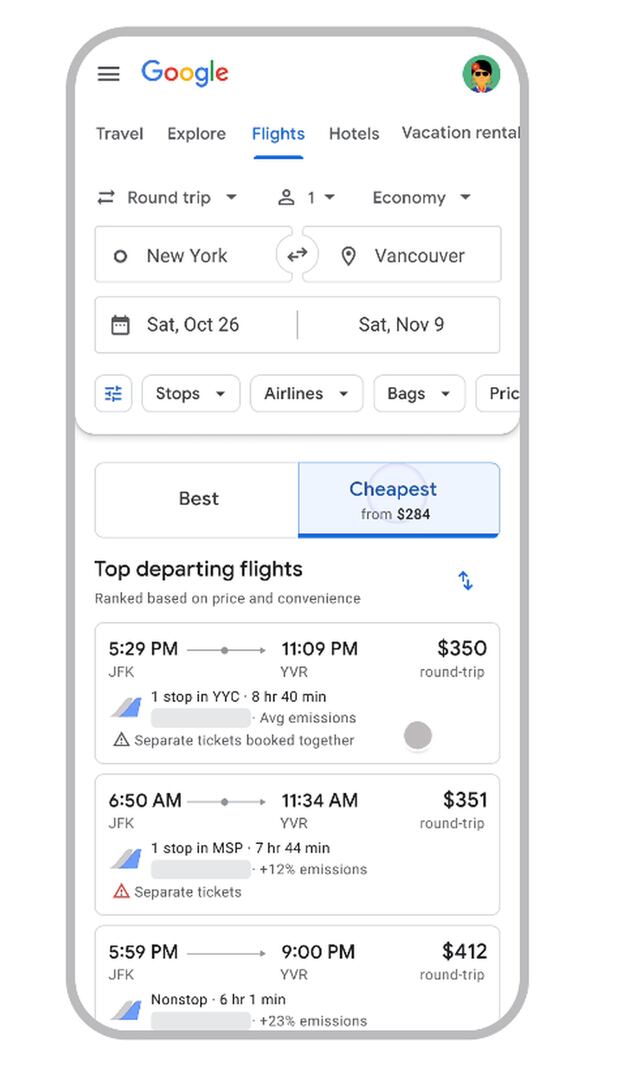Switch to the Hotels tab
Image resolution: width=620 pixels, height=1079 pixels.
pos(354,133)
